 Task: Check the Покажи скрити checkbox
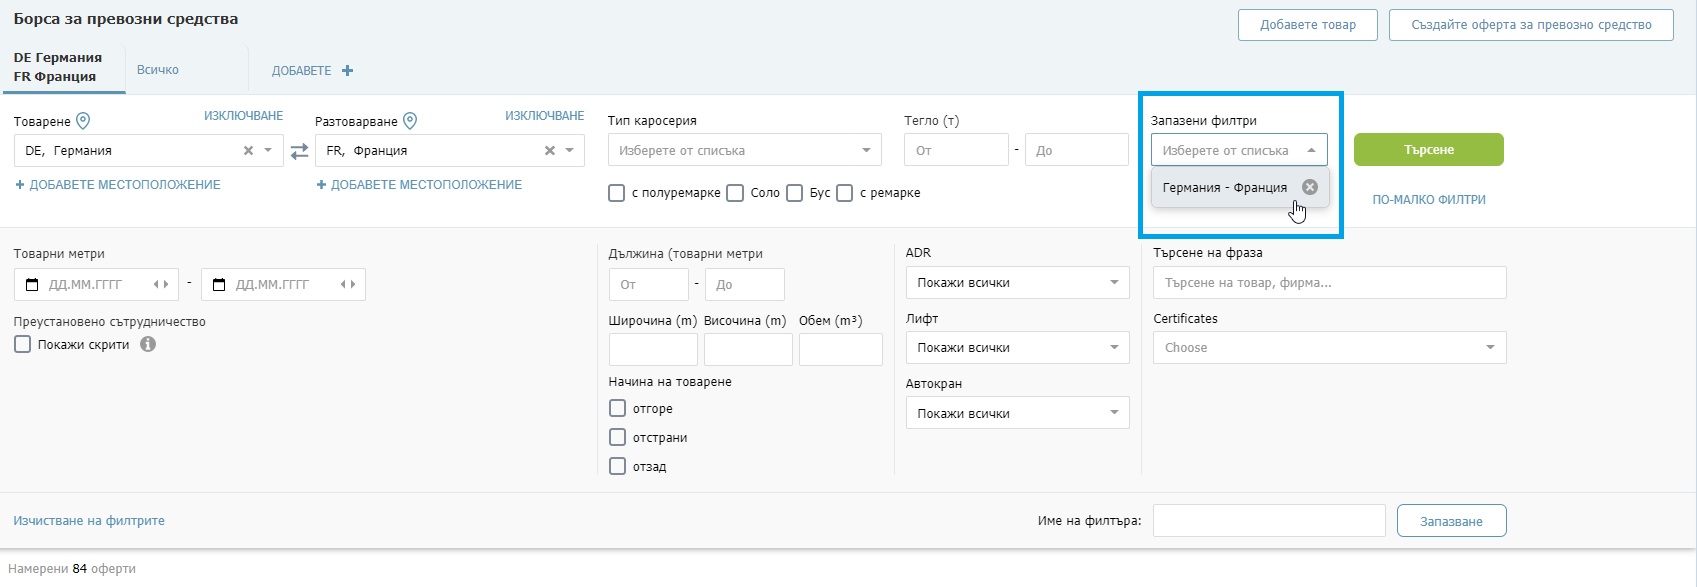click(23, 344)
